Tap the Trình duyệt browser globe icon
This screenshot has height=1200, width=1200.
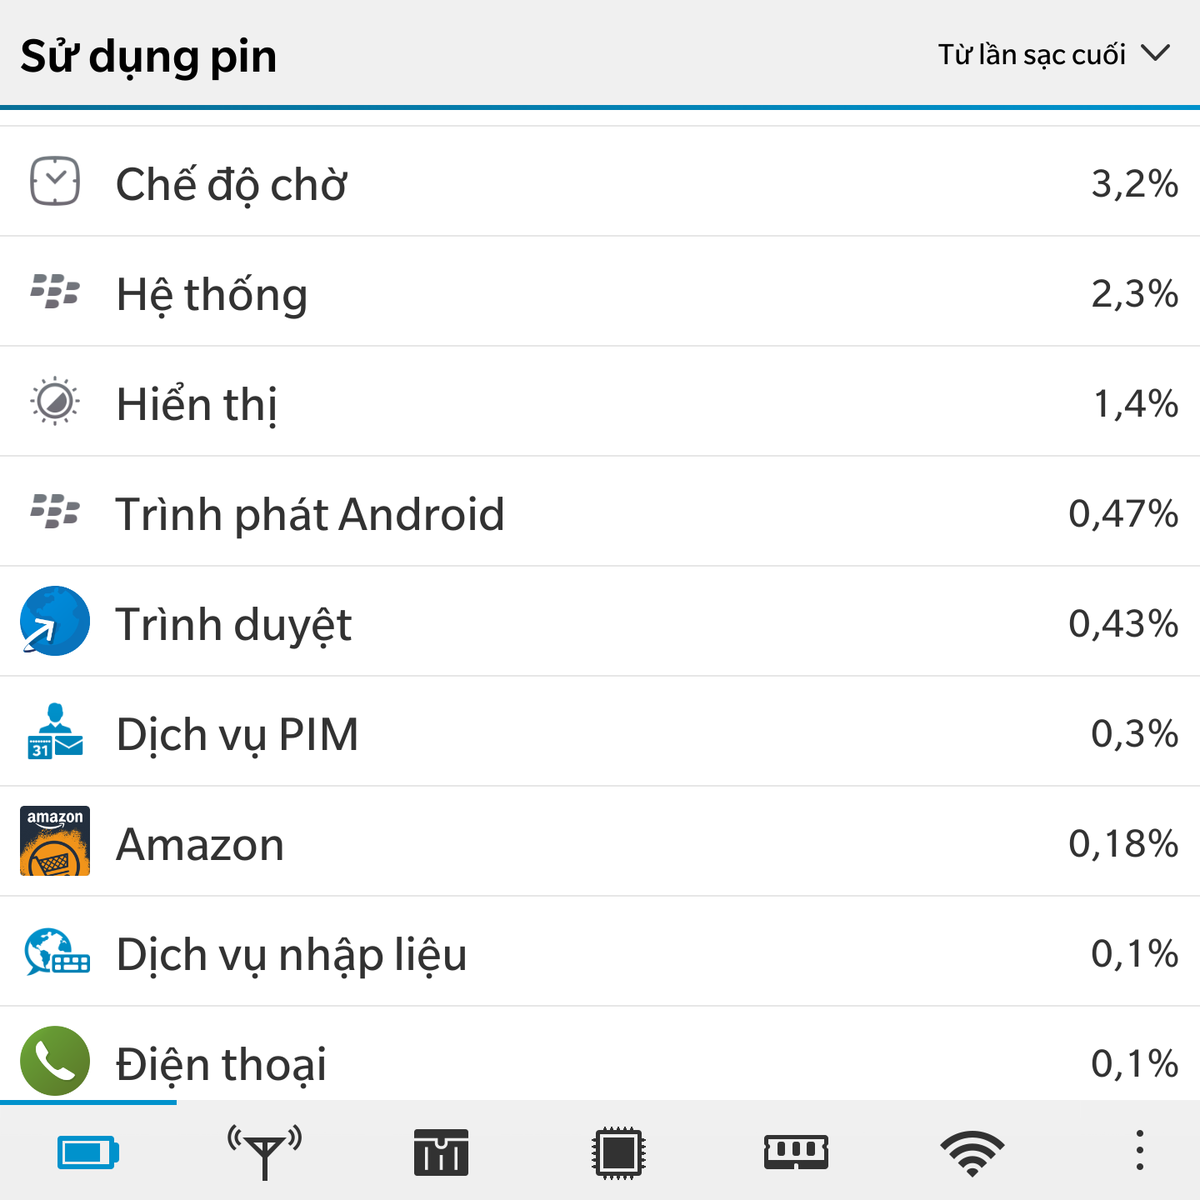pyautogui.click(x=55, y=621)
